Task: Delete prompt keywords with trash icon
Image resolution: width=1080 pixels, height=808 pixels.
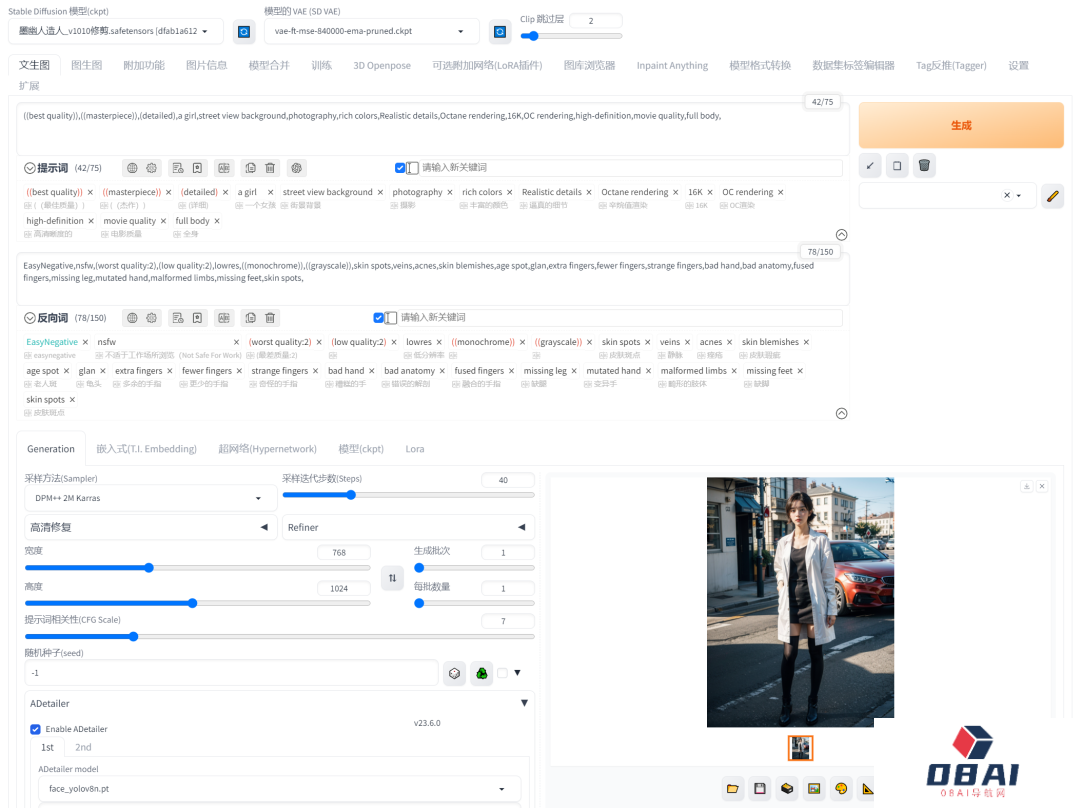Action: [x=270, y=168]
